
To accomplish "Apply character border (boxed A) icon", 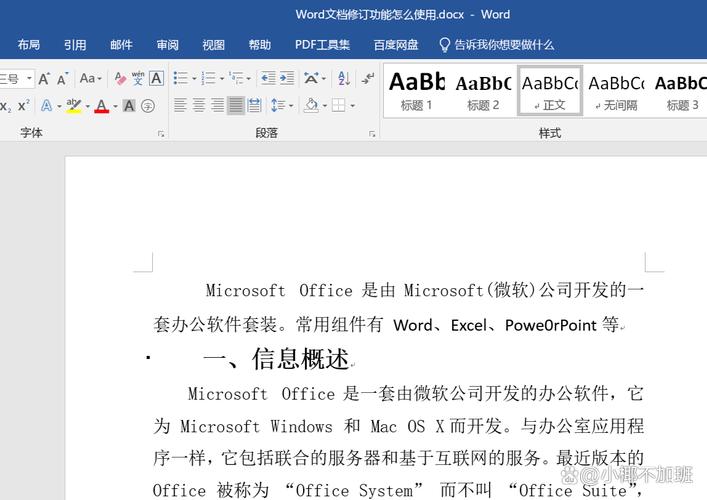I will 156,78.
